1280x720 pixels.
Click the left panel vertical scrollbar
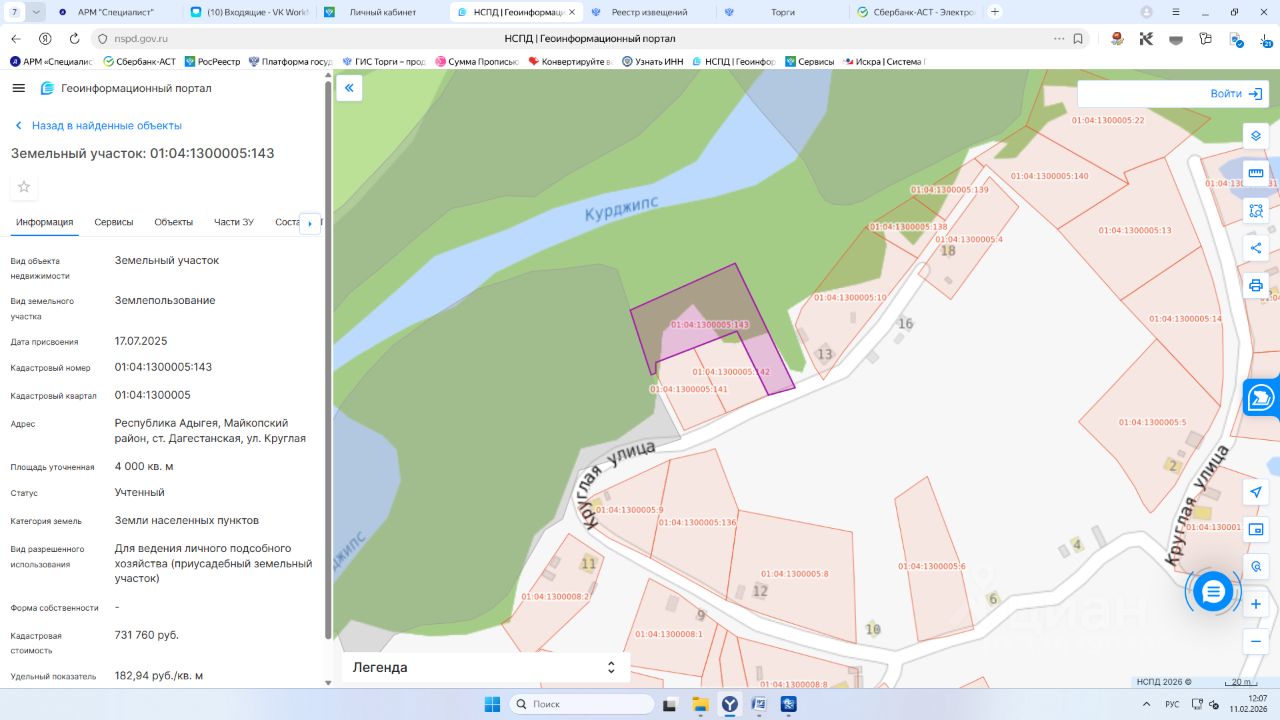(327, 360)
